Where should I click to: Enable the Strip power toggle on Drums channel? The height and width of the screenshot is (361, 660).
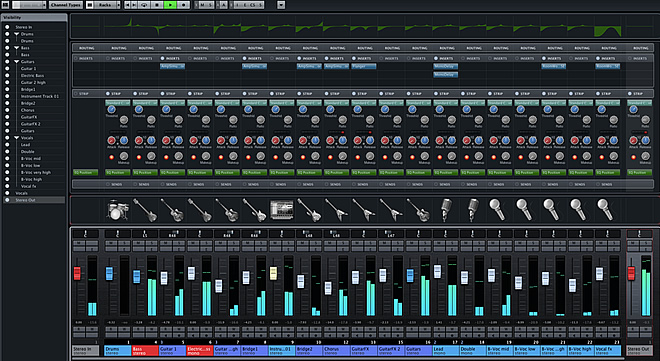click(x=108, y=93)
